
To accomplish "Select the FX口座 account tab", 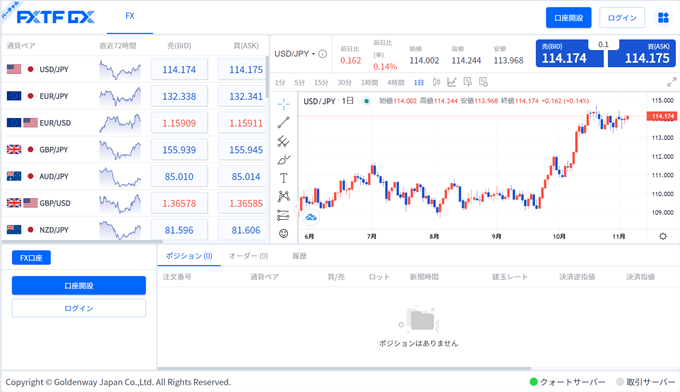I will point(31,258).
